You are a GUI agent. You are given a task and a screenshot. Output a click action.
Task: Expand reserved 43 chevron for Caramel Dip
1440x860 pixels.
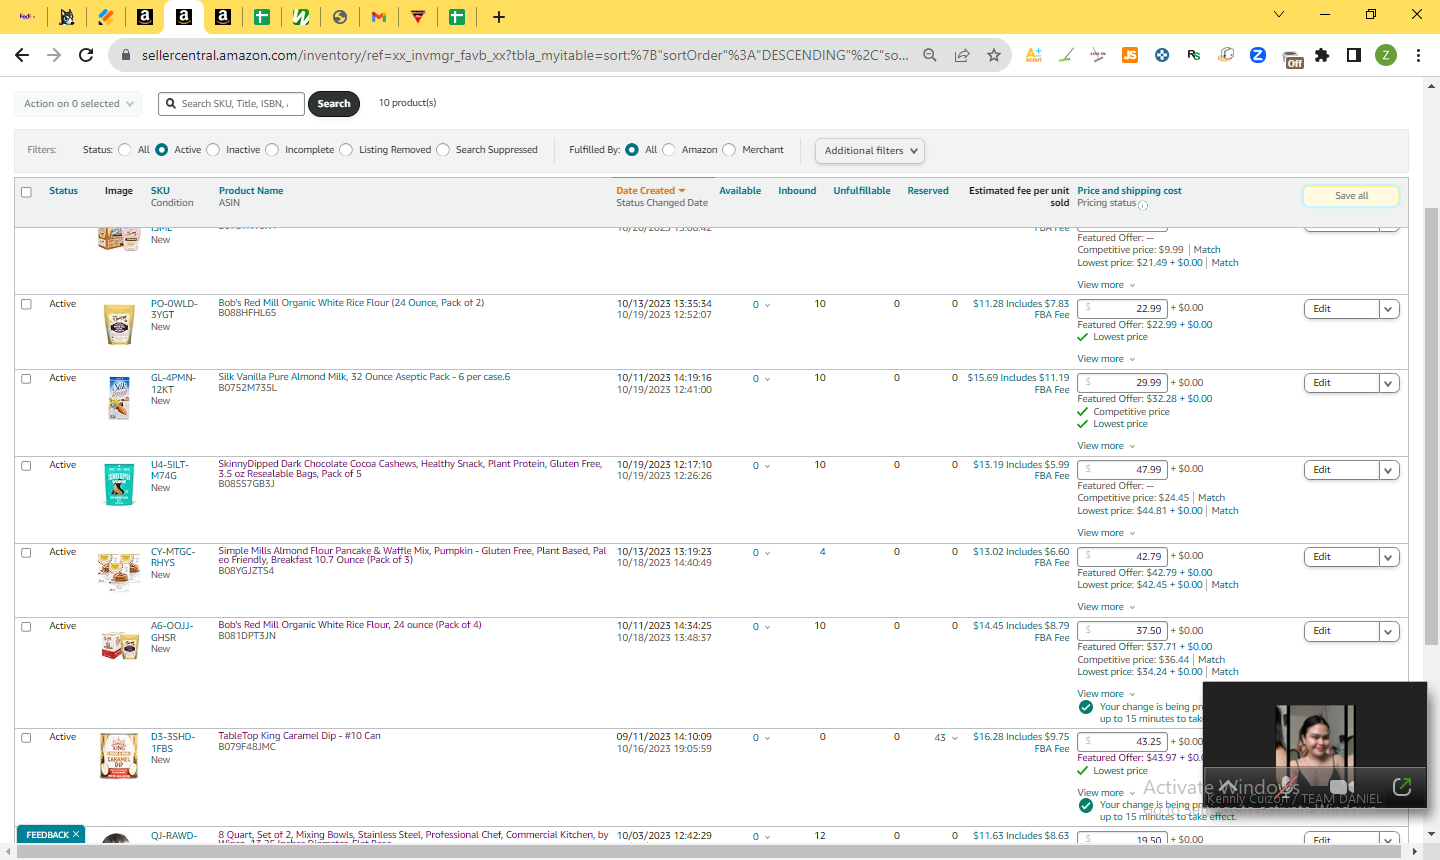(x=955, y=738)
